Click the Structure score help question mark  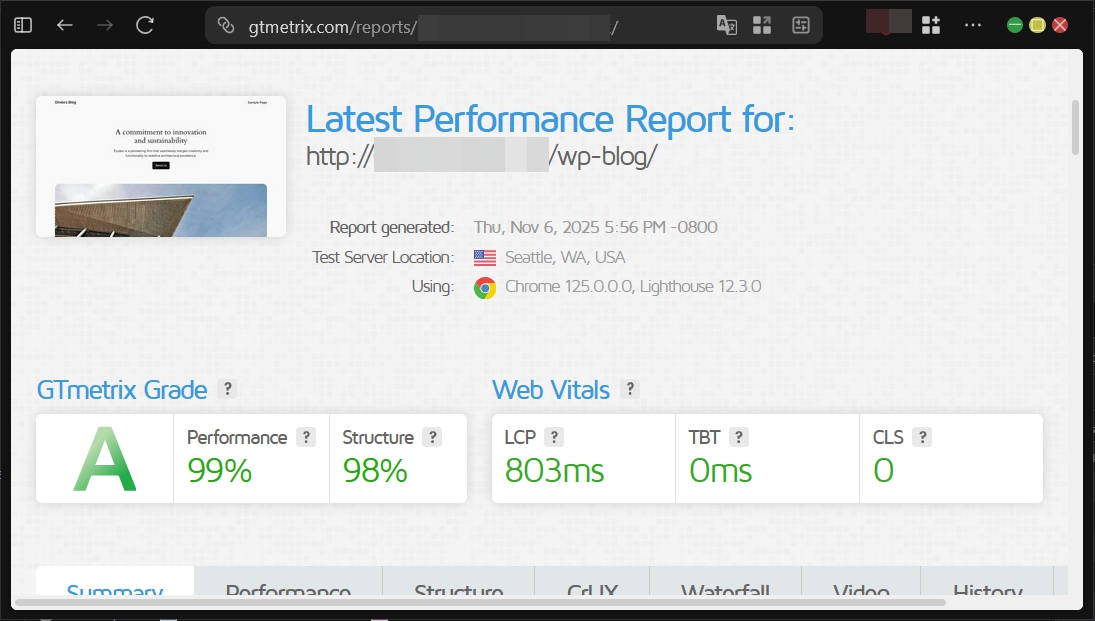click(x=432, y=437)
